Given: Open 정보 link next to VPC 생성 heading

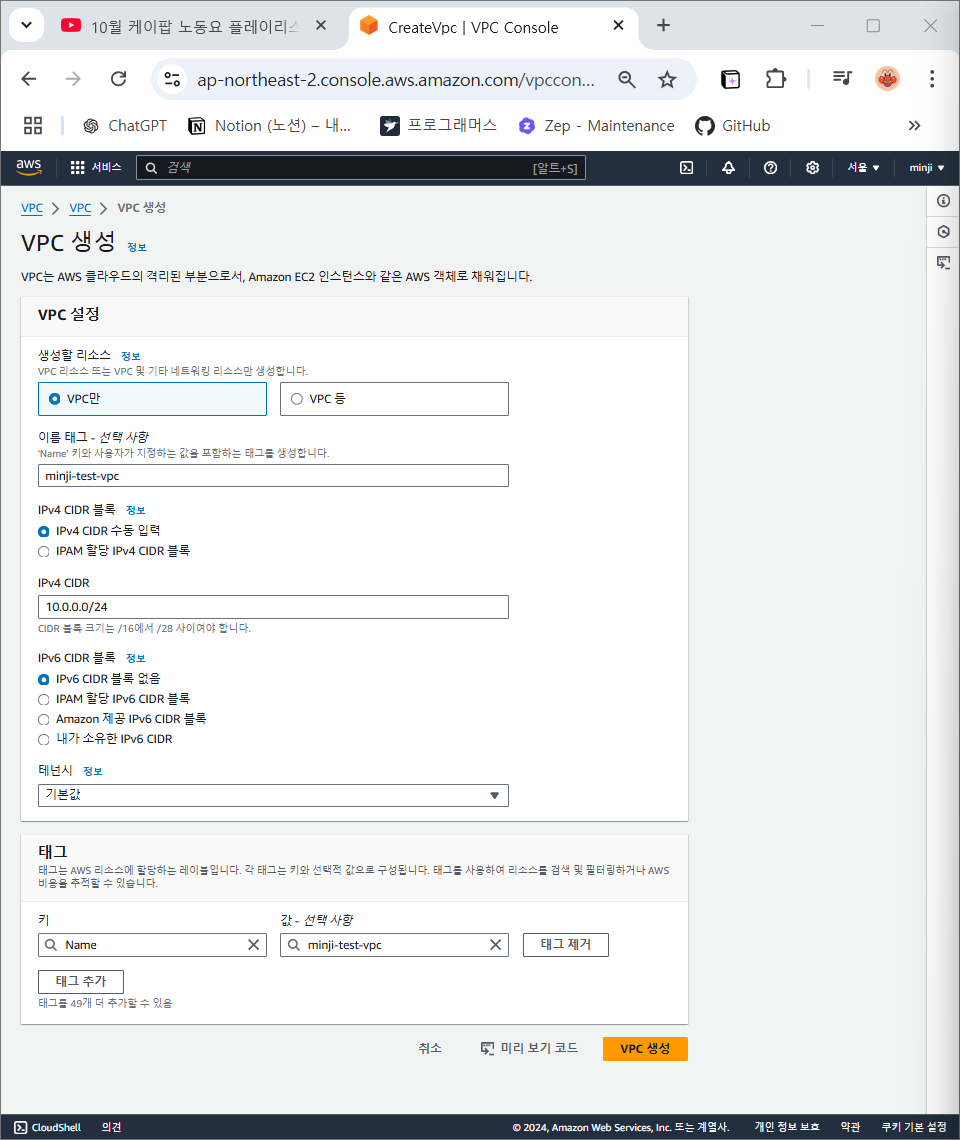Looking at the screenshot, I should coord(137,247).
